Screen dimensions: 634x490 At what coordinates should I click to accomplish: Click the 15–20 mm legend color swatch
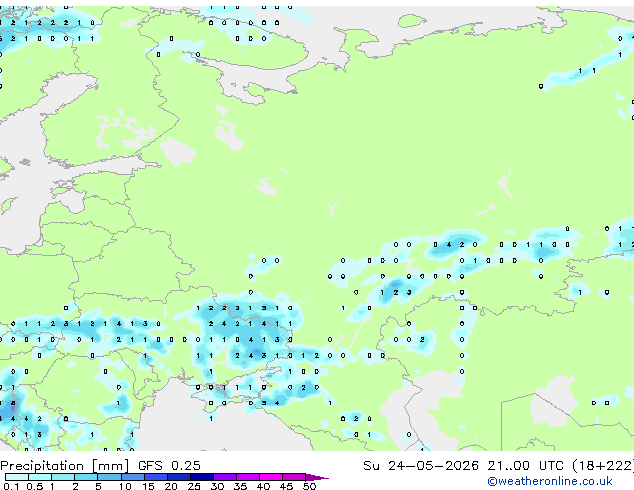click(x=155, y=477)
